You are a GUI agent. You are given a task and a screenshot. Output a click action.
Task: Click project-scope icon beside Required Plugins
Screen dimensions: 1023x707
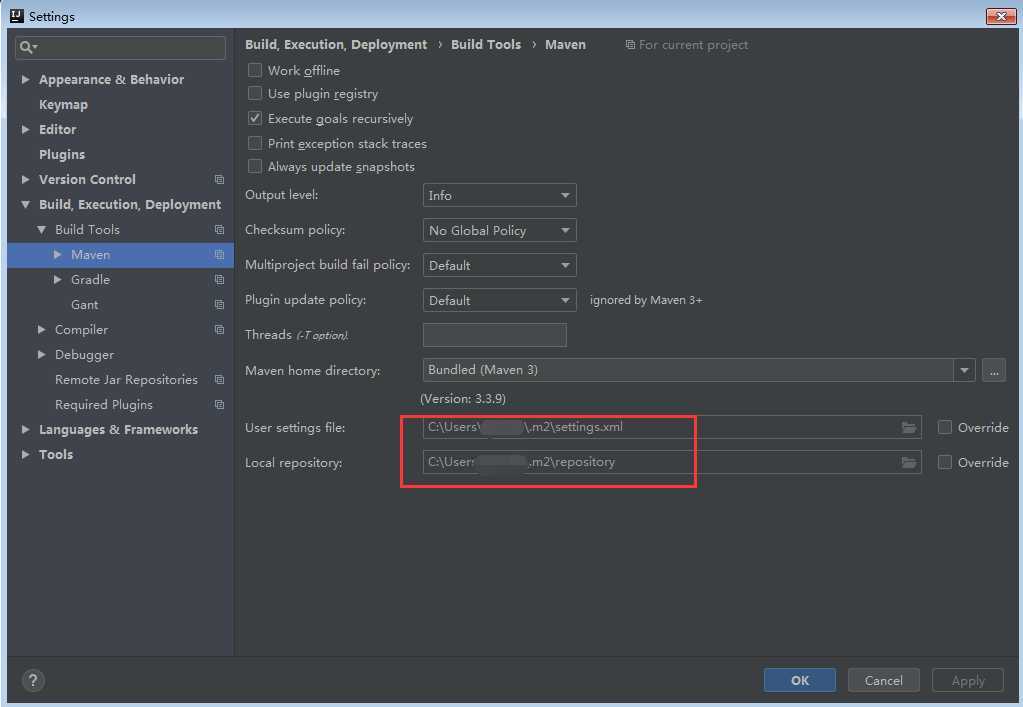(219, 404)
